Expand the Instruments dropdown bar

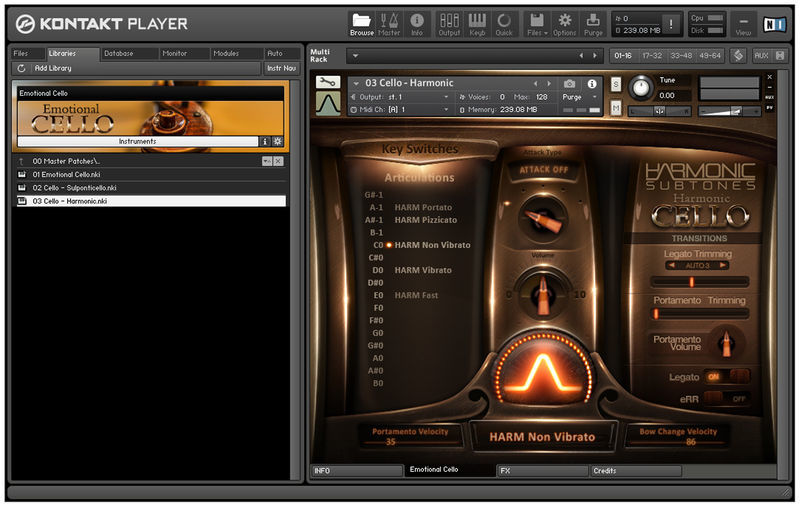tap(138, 141)
